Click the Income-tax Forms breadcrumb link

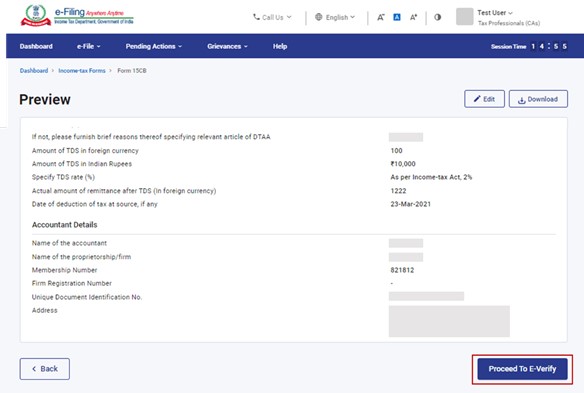click(82, 70)
